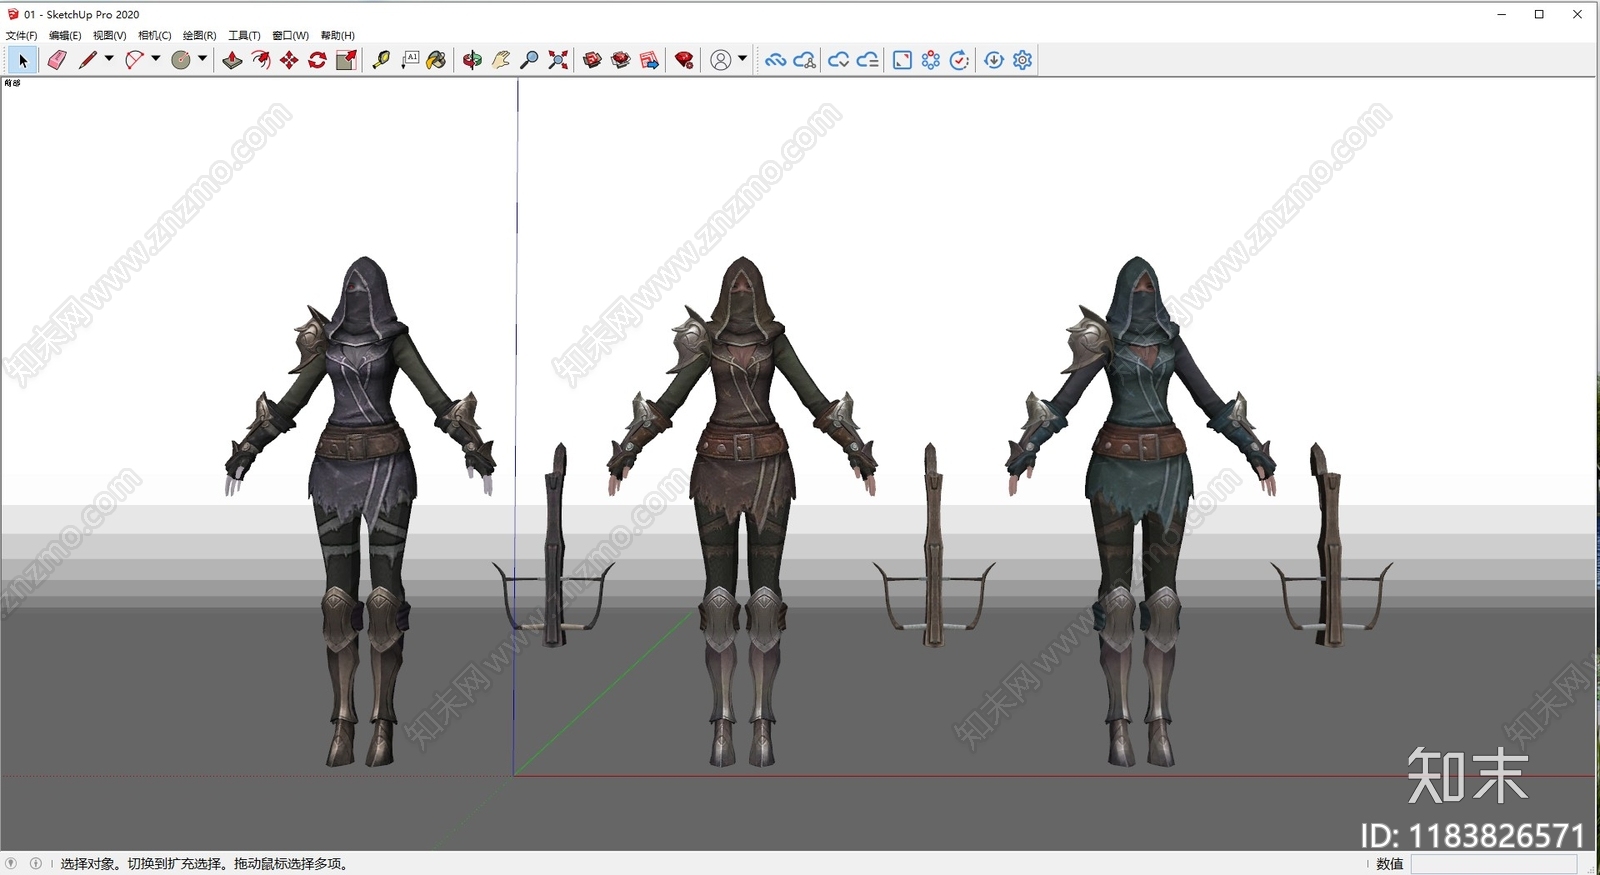Activate the Pan hand tool
Viewport: 1600px width, 875px height.
click(501, 61)
